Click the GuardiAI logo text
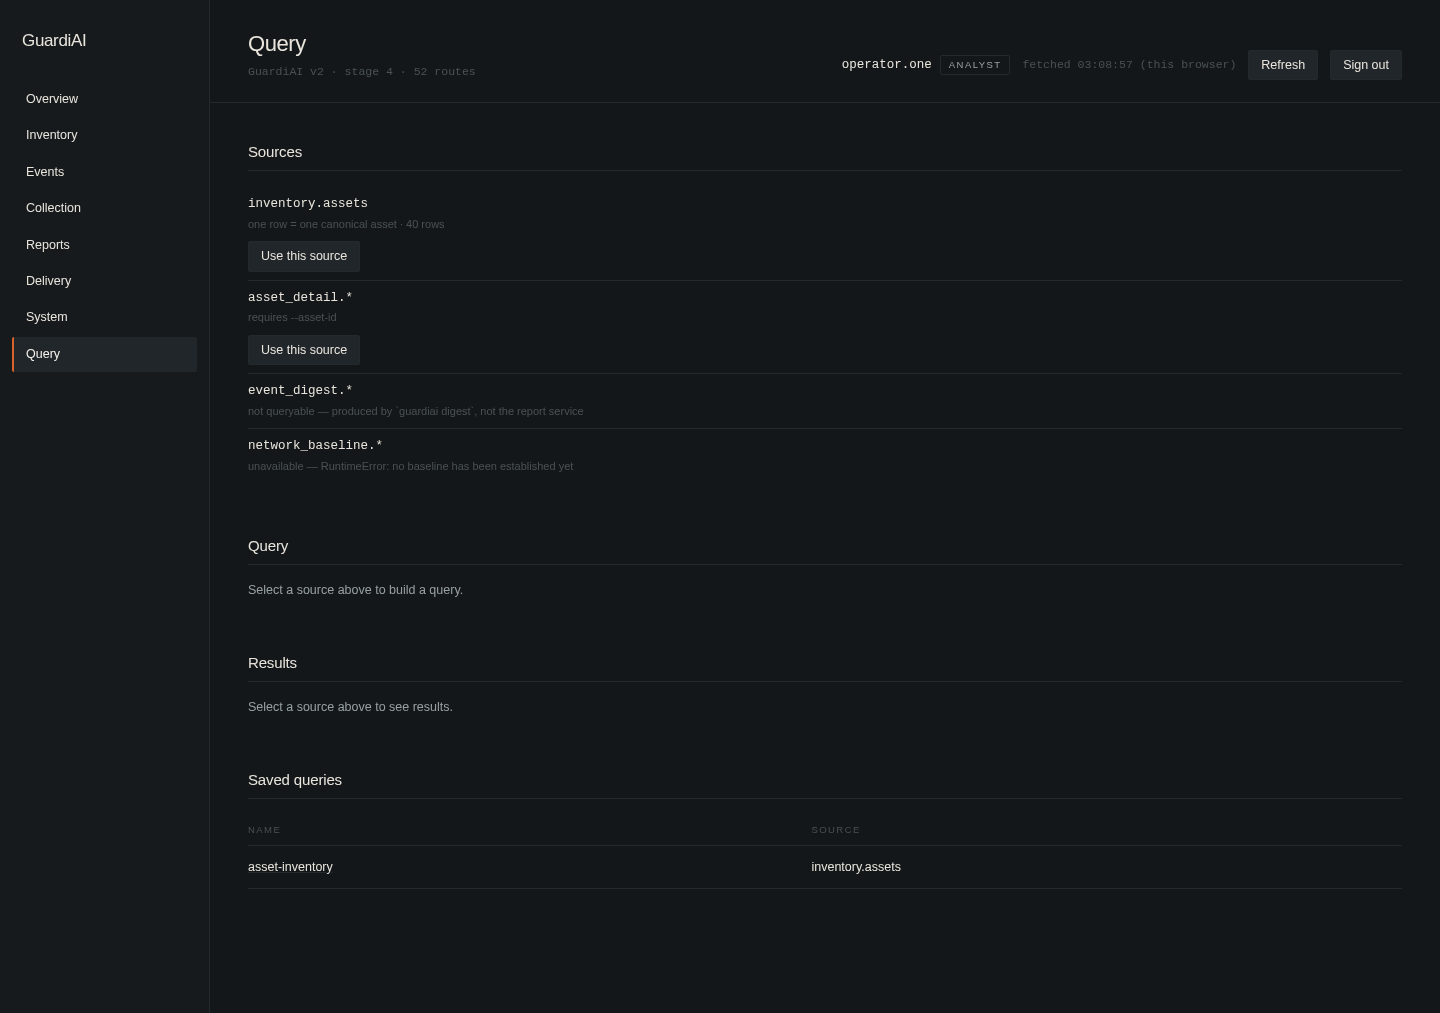The height and width of the screenshot is (1013, 1440). (x=54, y=41)
